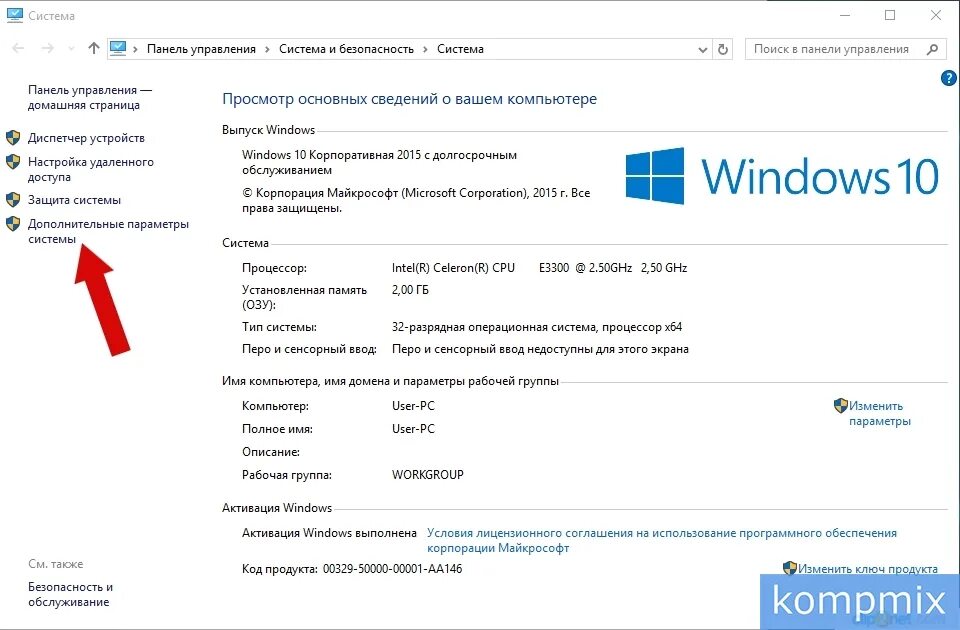The image size is (960, 630).
Task: Refresh the page with the reload icon
Action: tap(723, 49)
